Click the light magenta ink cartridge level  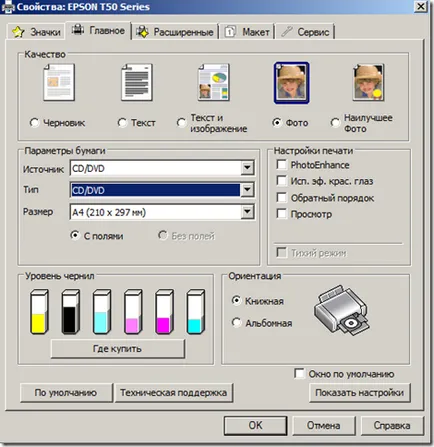(x=133, y=312)
